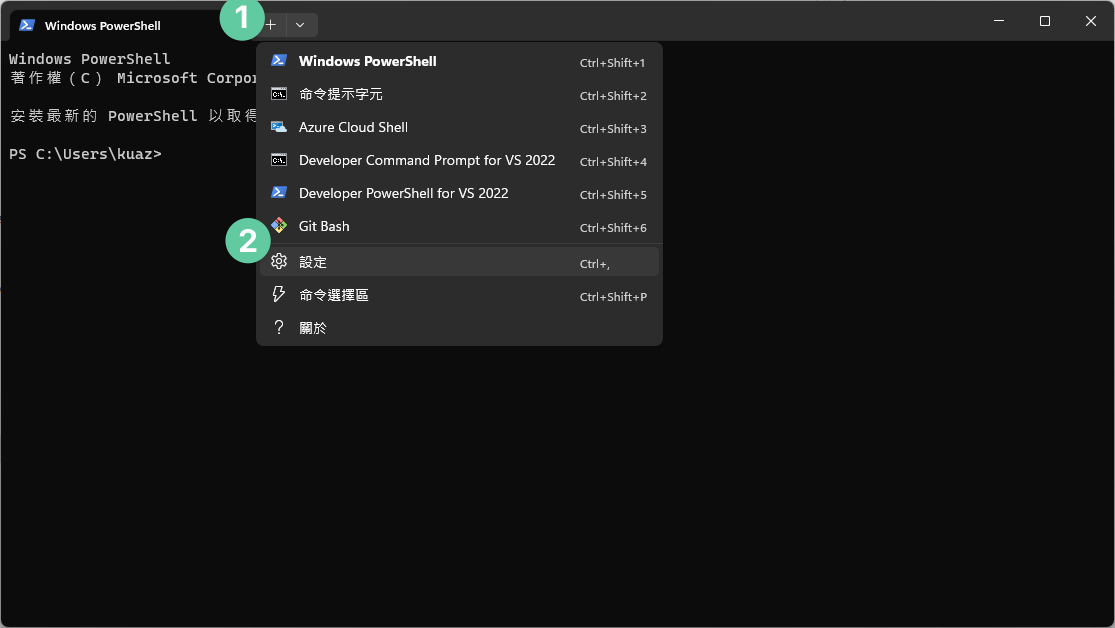
Task: Click the question mark icon beside 關於
Action: click(x=279, y=328)
